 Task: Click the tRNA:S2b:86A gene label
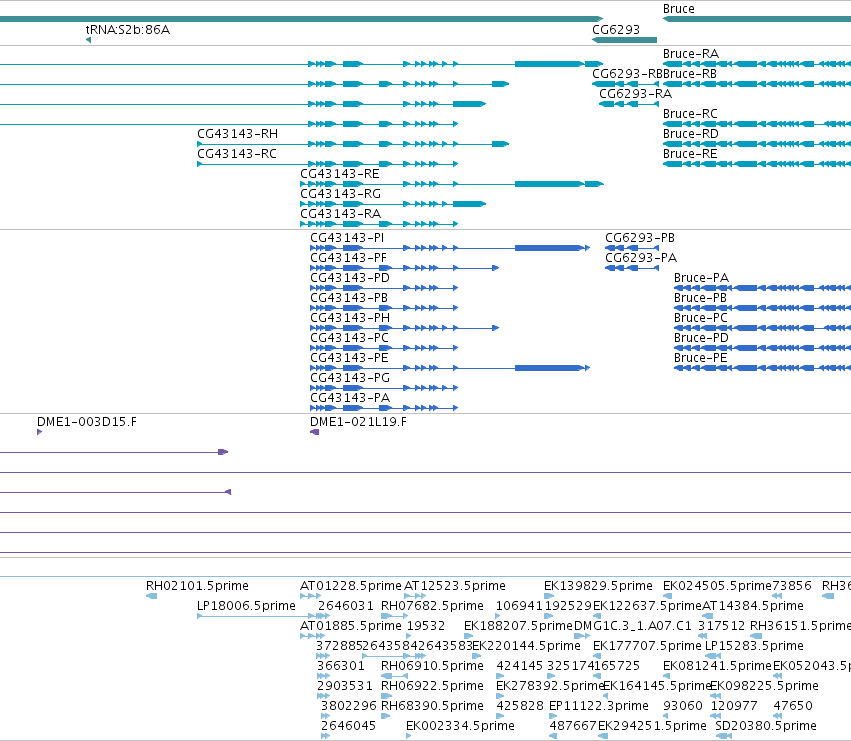pyautogui.click(x=128, y=30)
